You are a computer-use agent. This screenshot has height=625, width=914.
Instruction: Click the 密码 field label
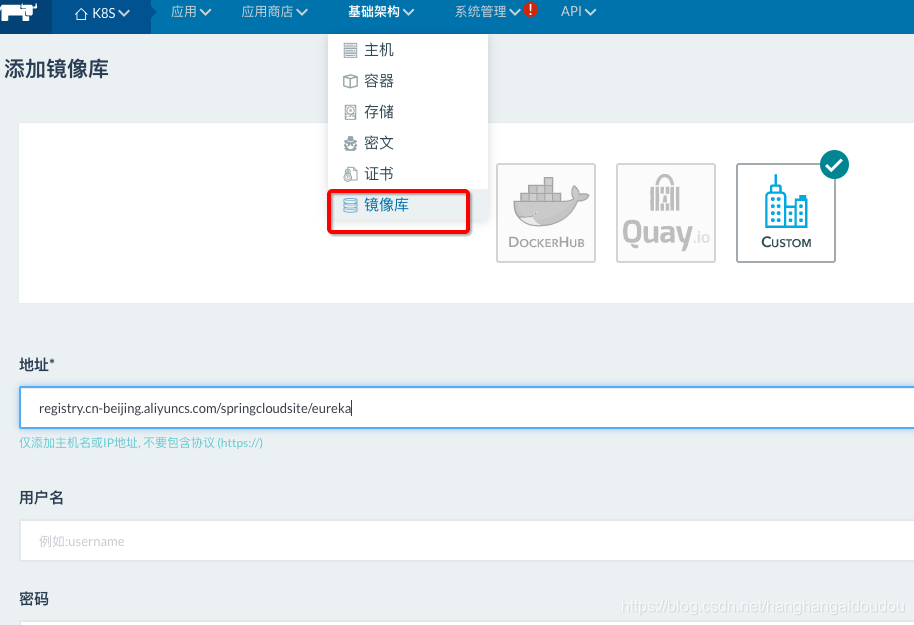pyautogui.click(x=34, y=599)
